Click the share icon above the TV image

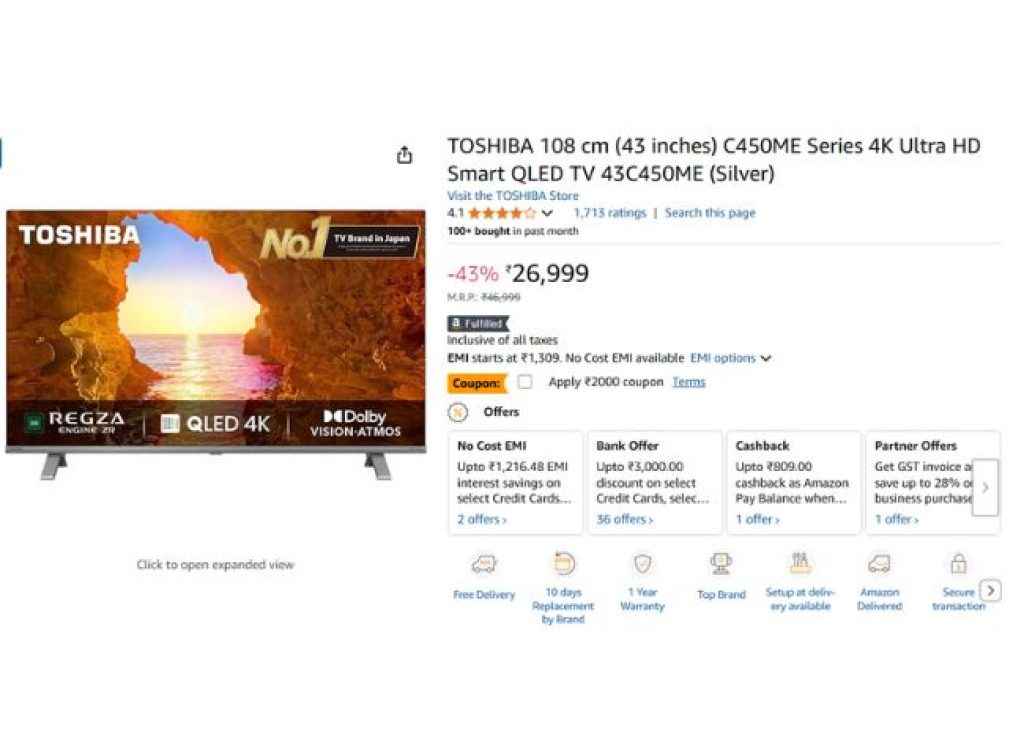click(404, 155)
